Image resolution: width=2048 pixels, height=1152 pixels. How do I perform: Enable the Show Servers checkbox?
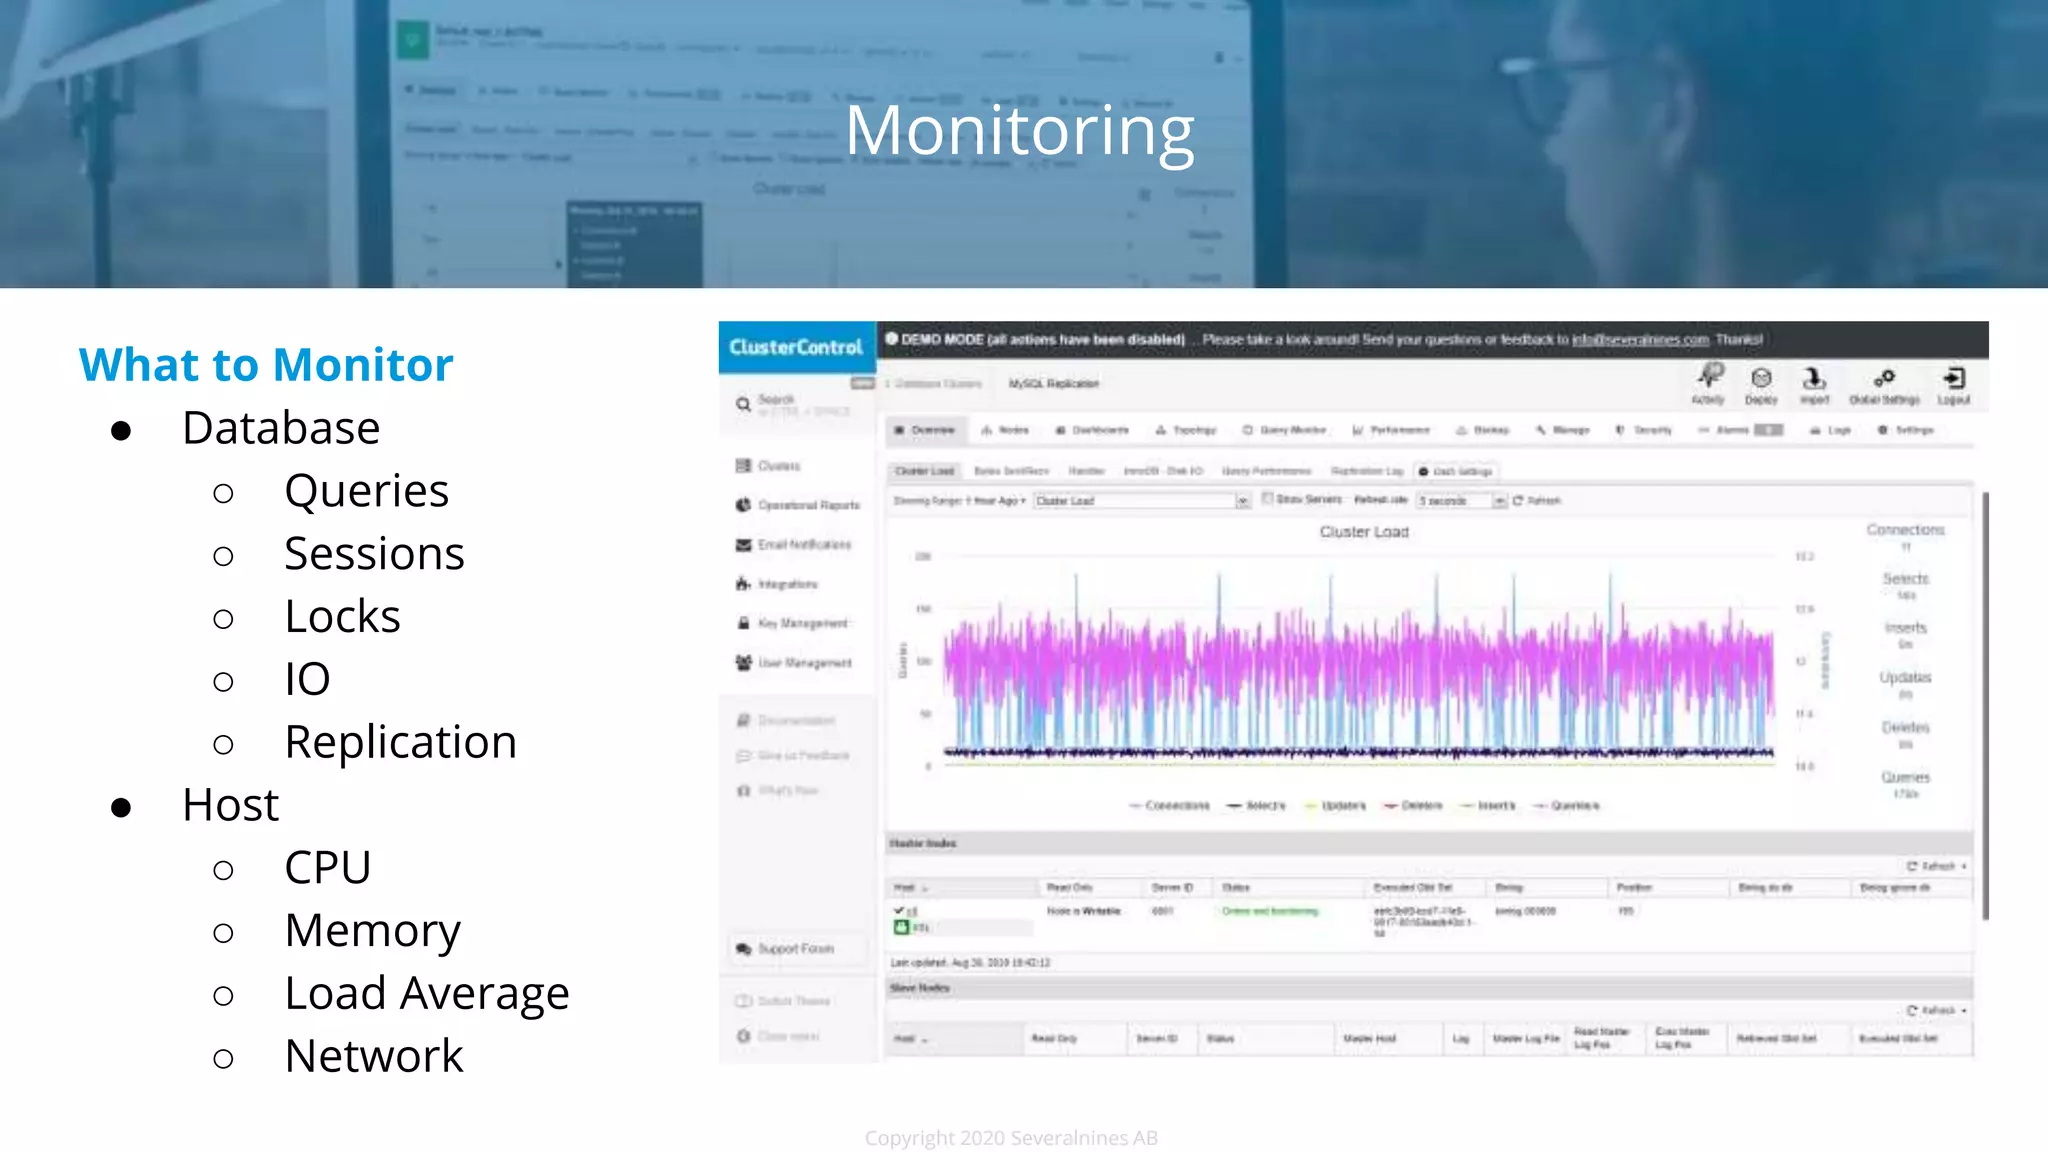click(x=1267, y=499)
